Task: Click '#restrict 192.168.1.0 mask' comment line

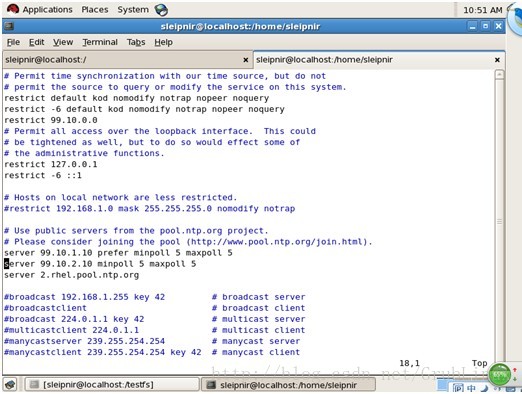Action: [150, 209]
